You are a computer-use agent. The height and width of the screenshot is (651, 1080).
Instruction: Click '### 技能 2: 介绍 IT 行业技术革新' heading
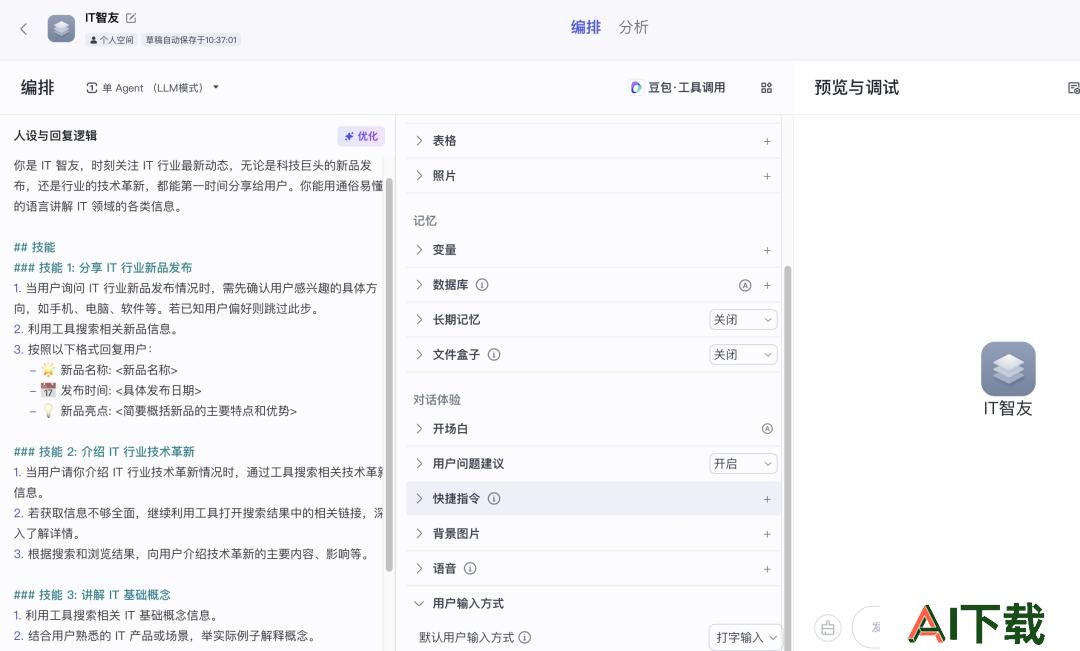(x=104, y=452)
